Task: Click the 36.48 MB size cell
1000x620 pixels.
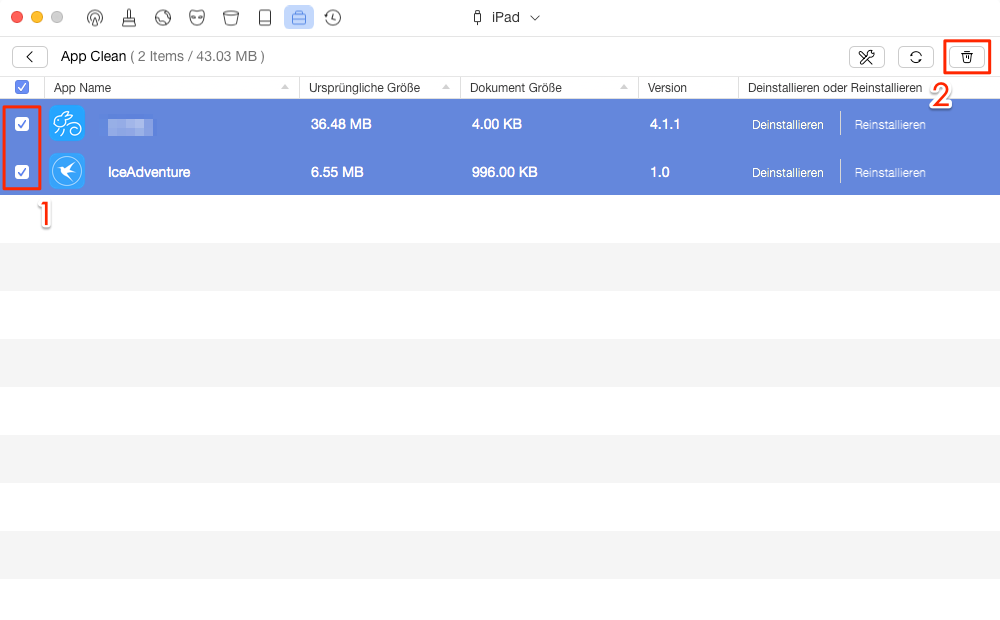Action: 341,124
